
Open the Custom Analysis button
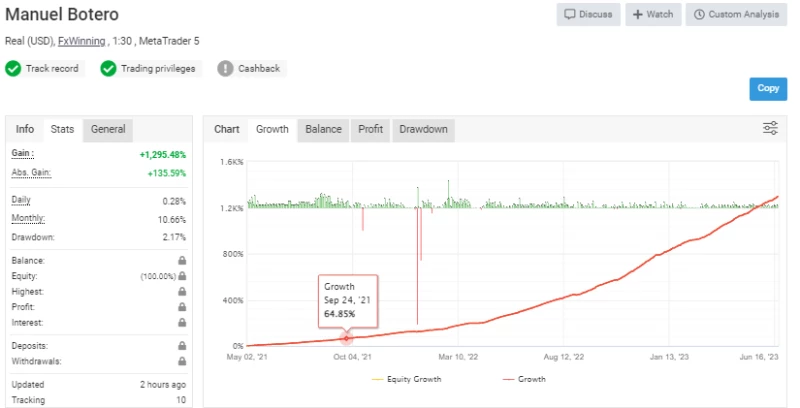(x=736, y=15)
